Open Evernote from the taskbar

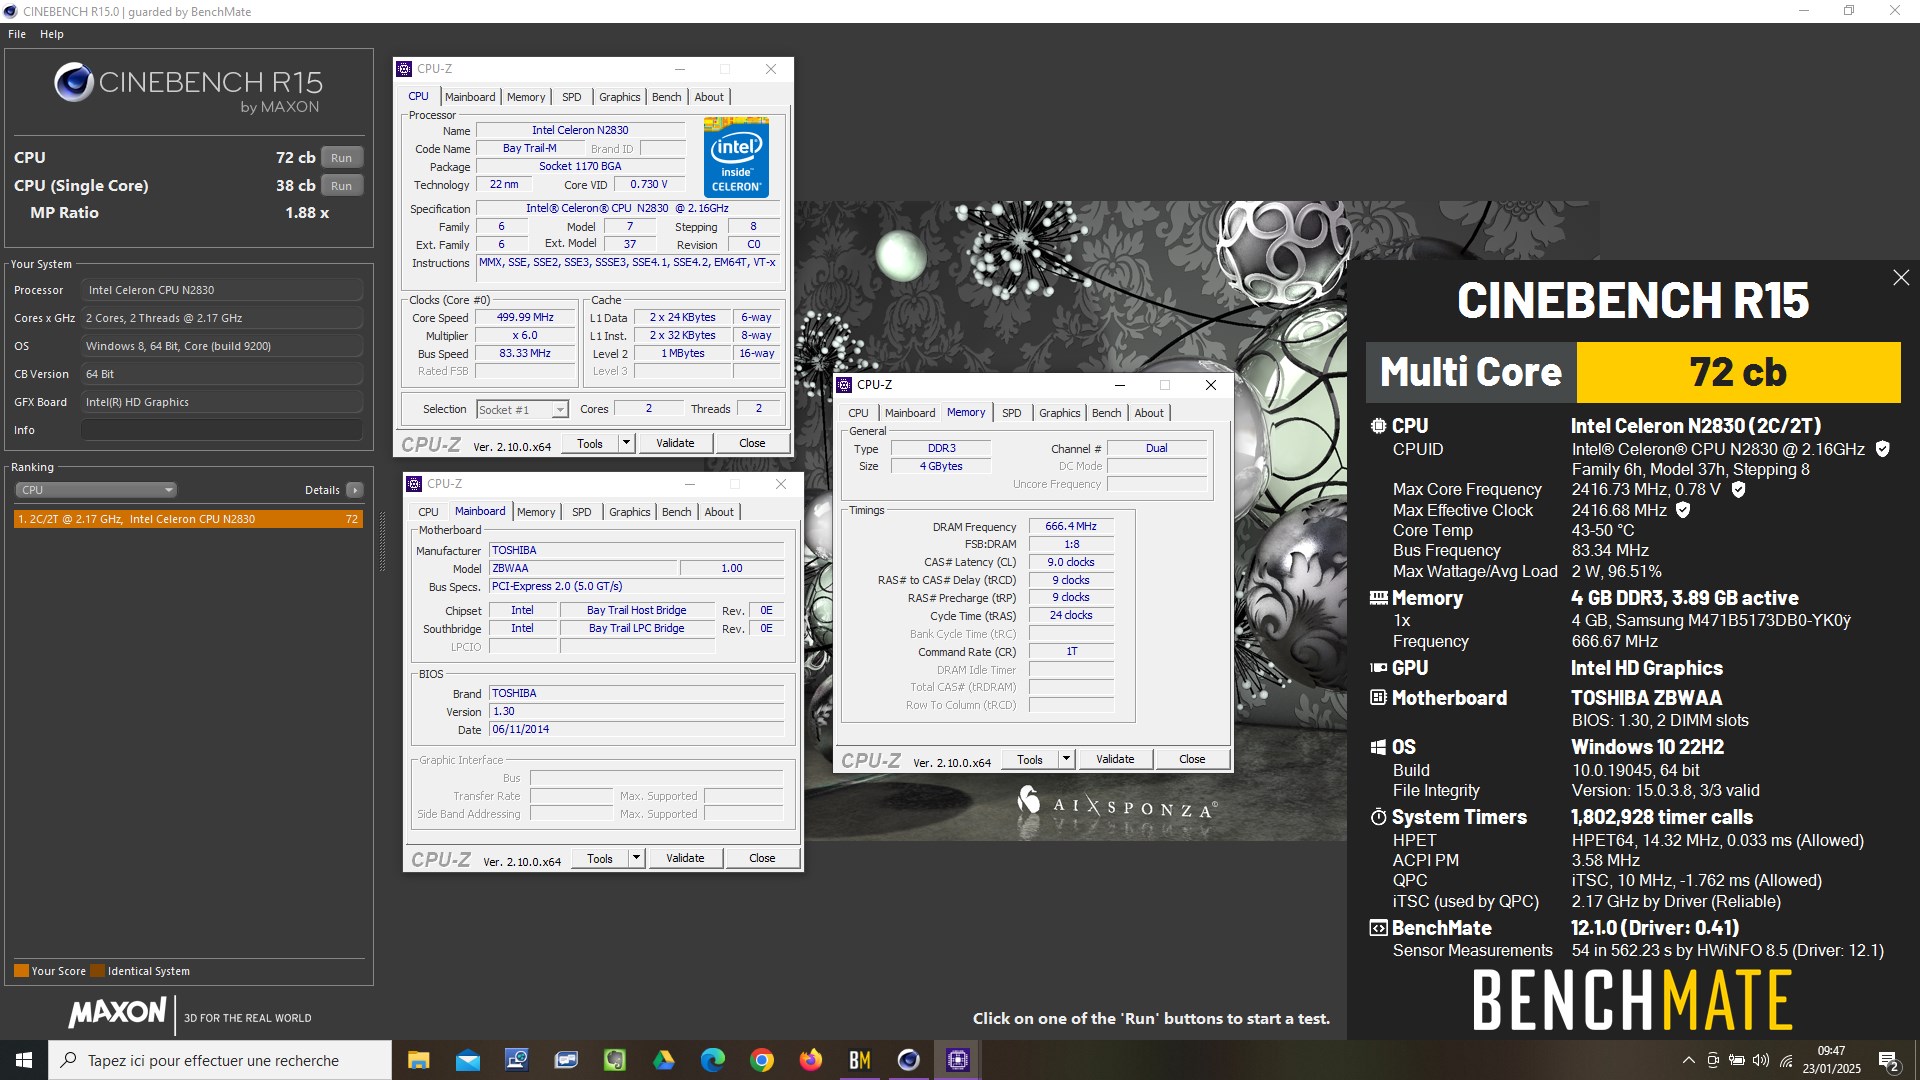click(614, 1060)
